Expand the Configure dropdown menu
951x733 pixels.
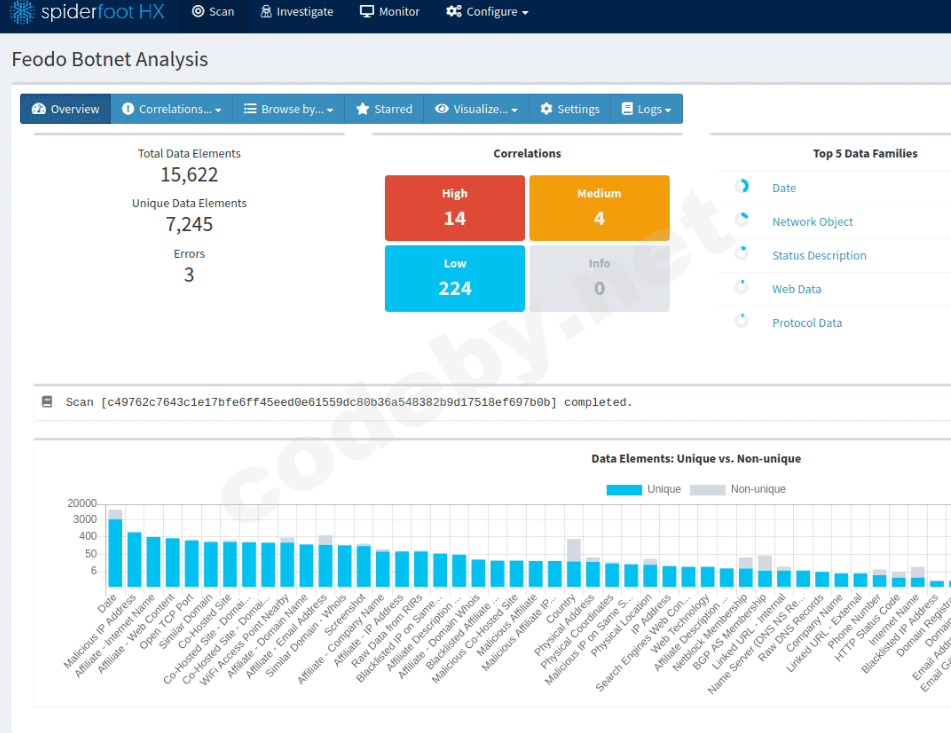pos(487,12)
